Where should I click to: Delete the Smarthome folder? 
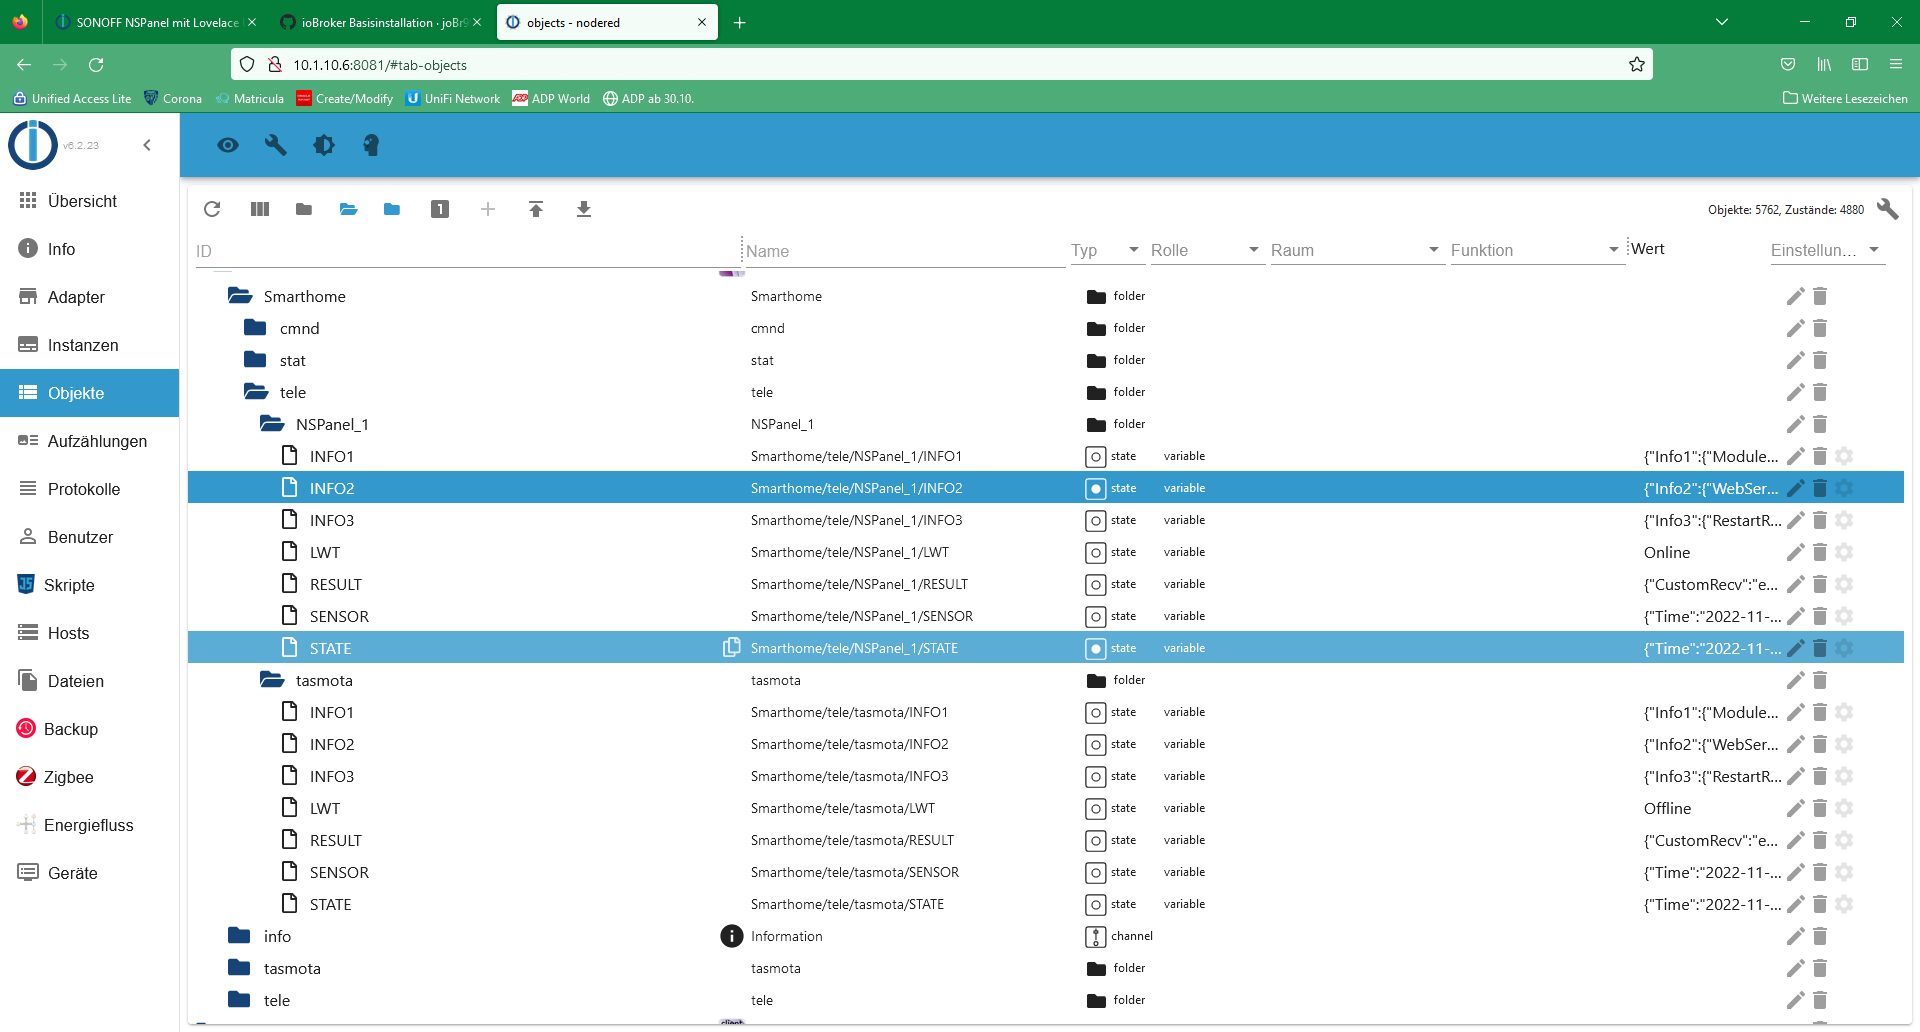point(1820,296)
